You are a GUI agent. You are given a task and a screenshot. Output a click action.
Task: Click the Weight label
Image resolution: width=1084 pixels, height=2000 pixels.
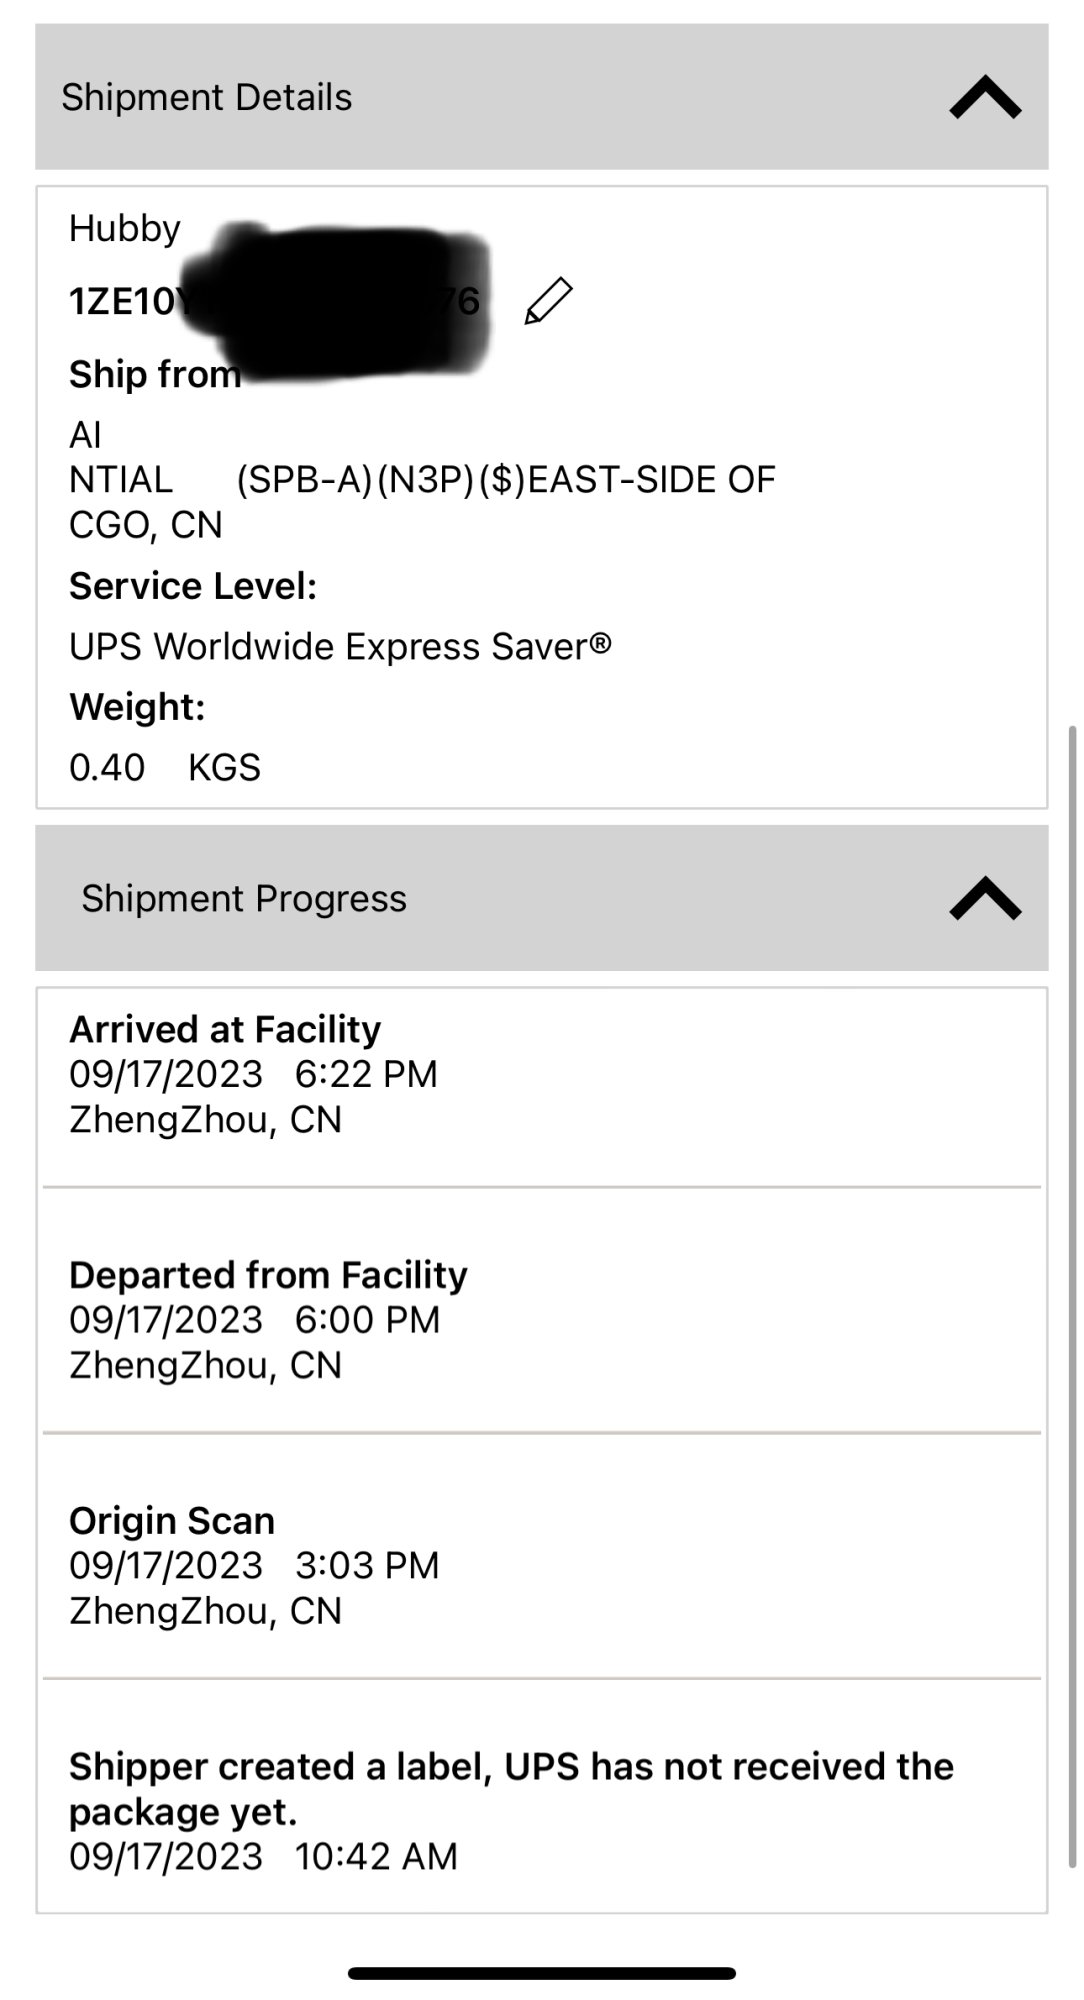click(x=137, y=707)
